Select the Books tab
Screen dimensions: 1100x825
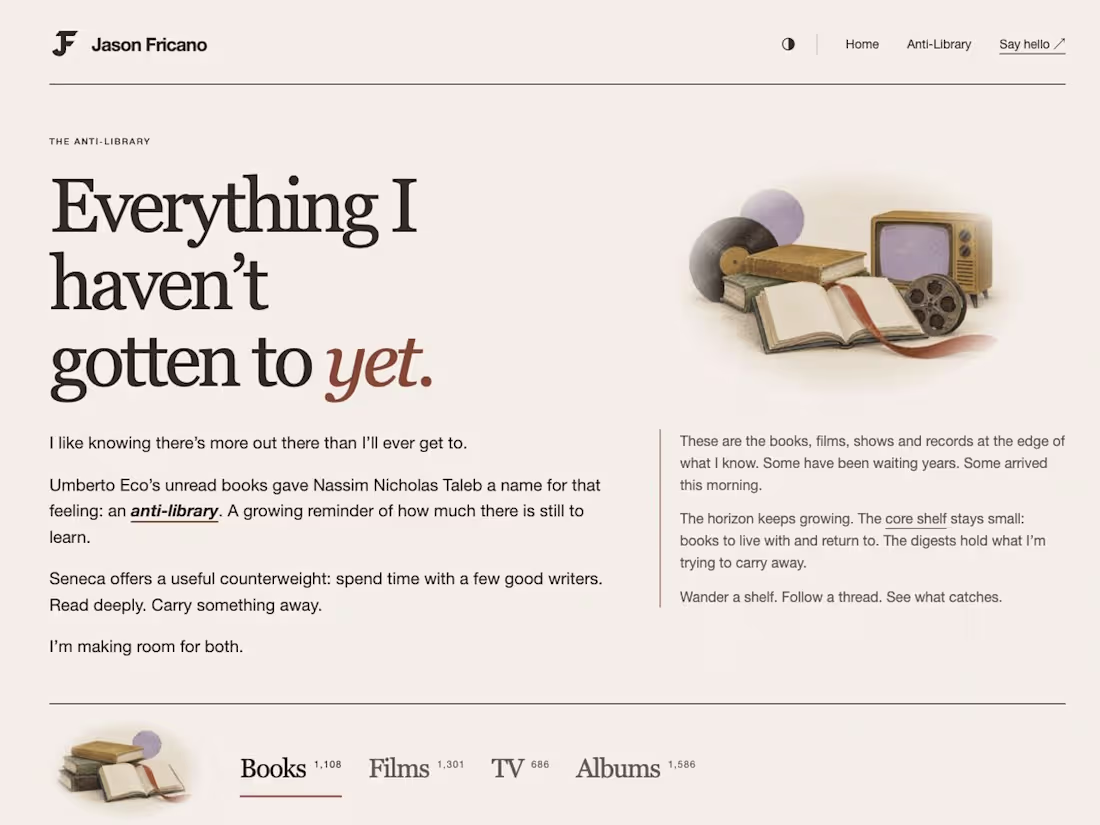click(290, 770)
